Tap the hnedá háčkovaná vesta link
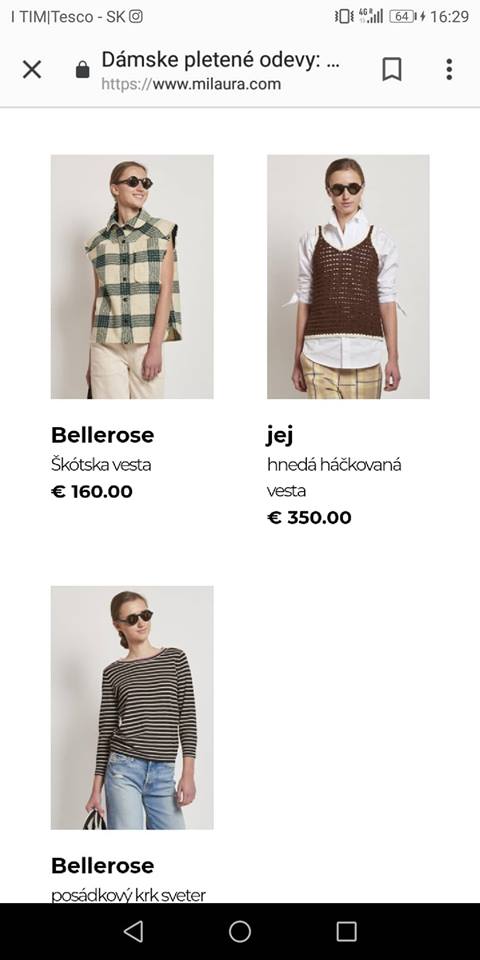This screenshot has height=960, width=480. point(334,478)
